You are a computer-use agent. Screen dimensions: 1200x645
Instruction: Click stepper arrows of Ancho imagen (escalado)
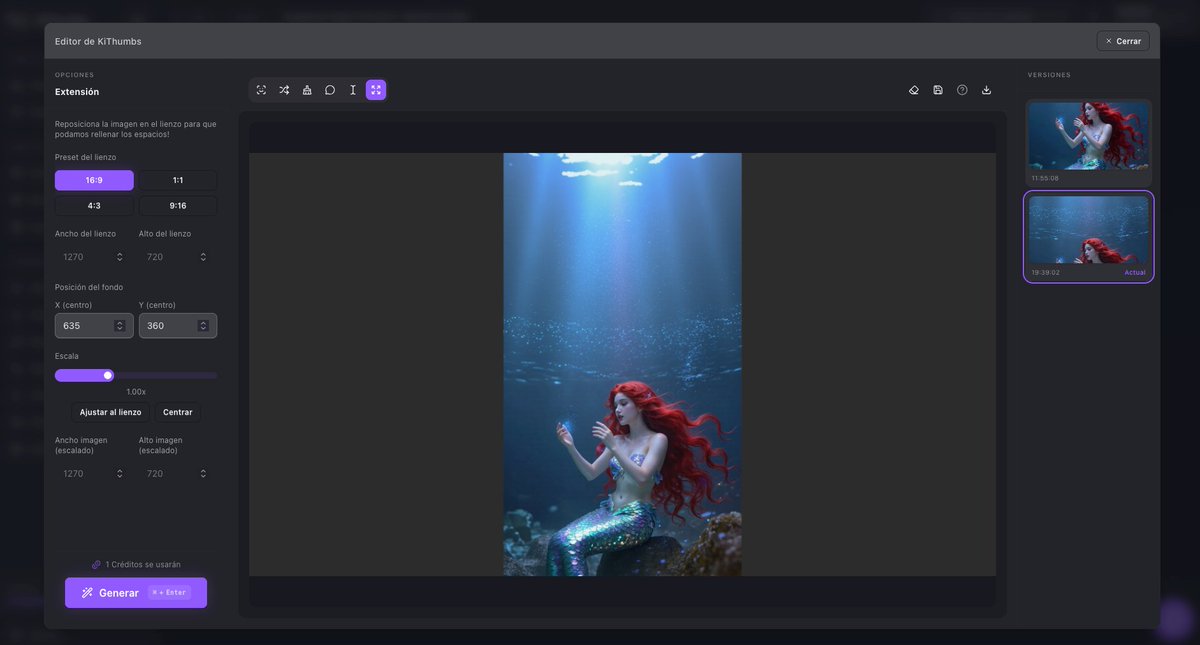click(x=120, y=473)
